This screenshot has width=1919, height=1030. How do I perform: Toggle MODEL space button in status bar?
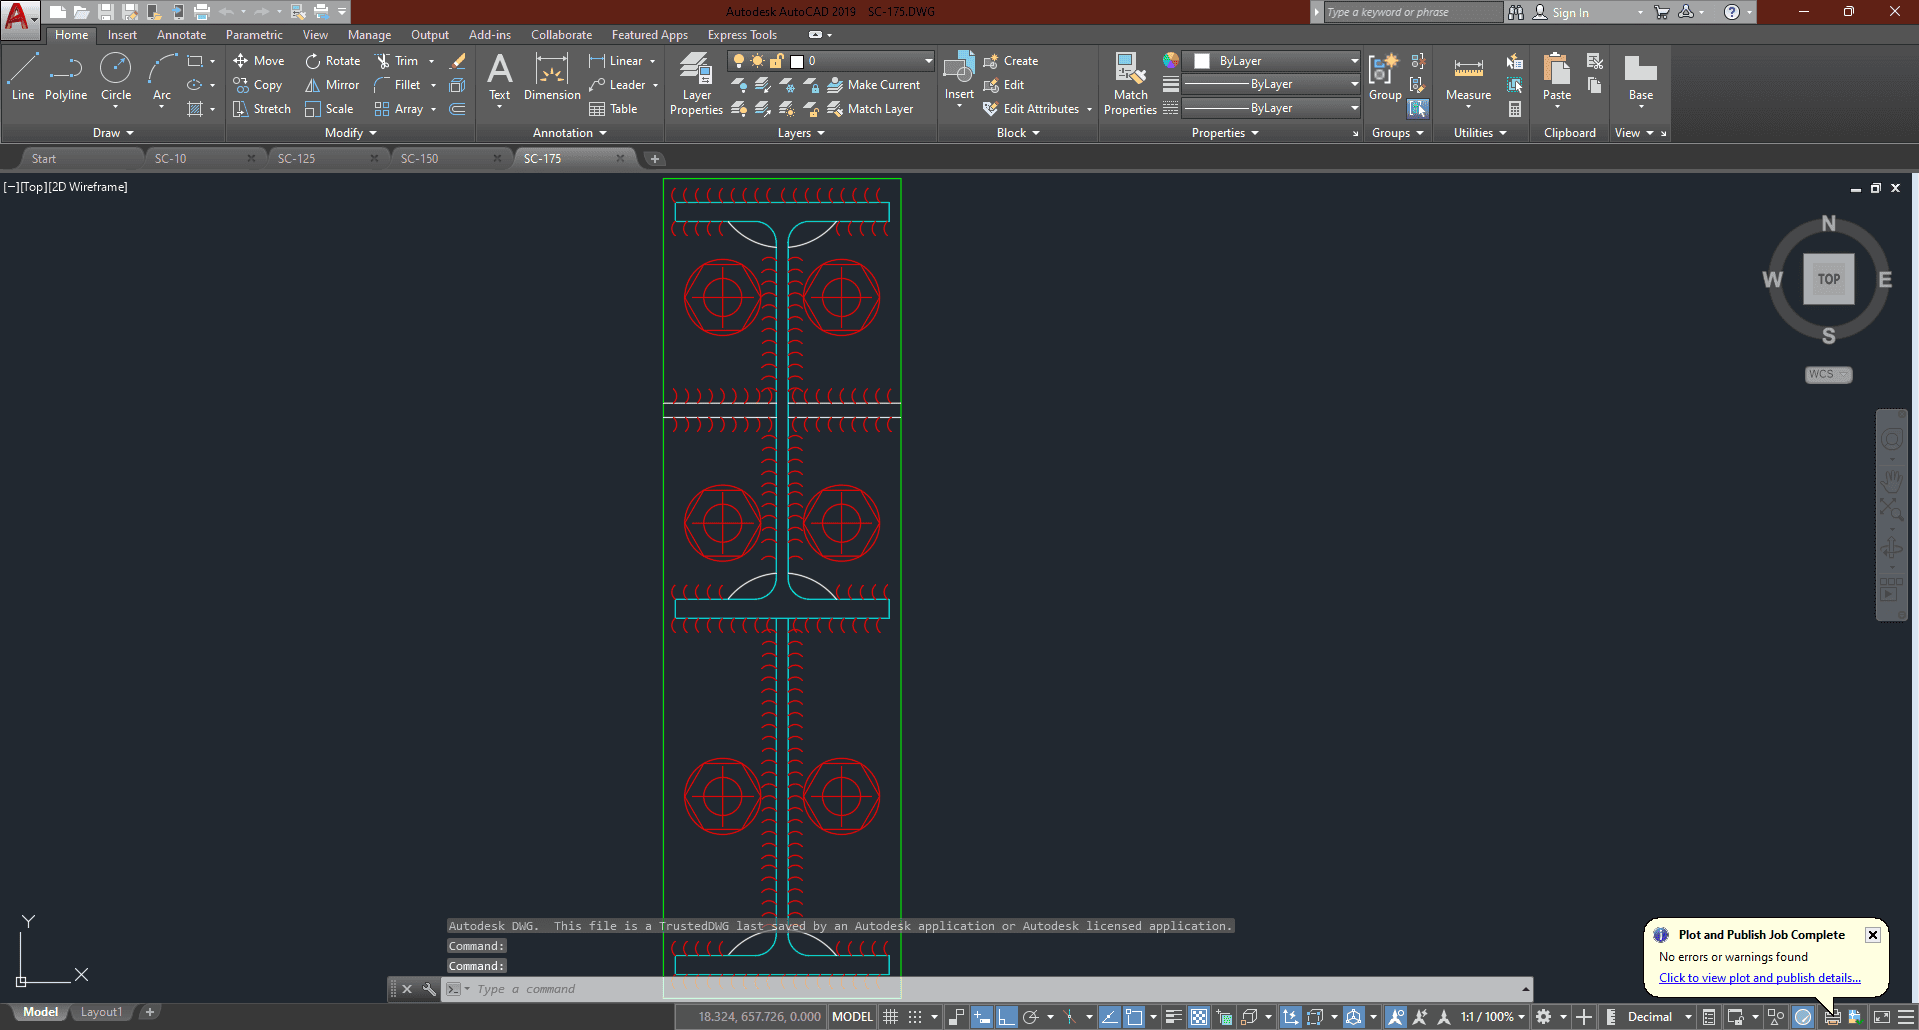[852, 1017]
